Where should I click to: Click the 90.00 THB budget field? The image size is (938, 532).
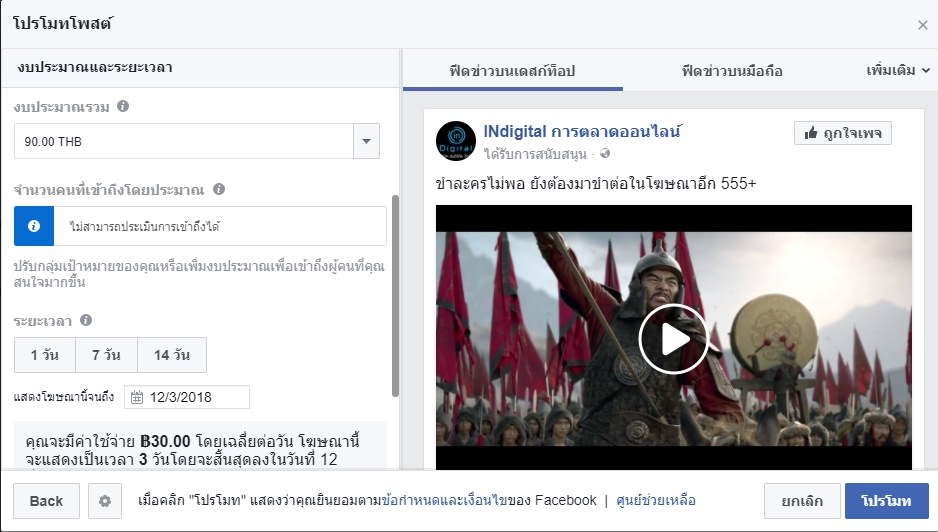pyautogui.click(x=184, y=141)
